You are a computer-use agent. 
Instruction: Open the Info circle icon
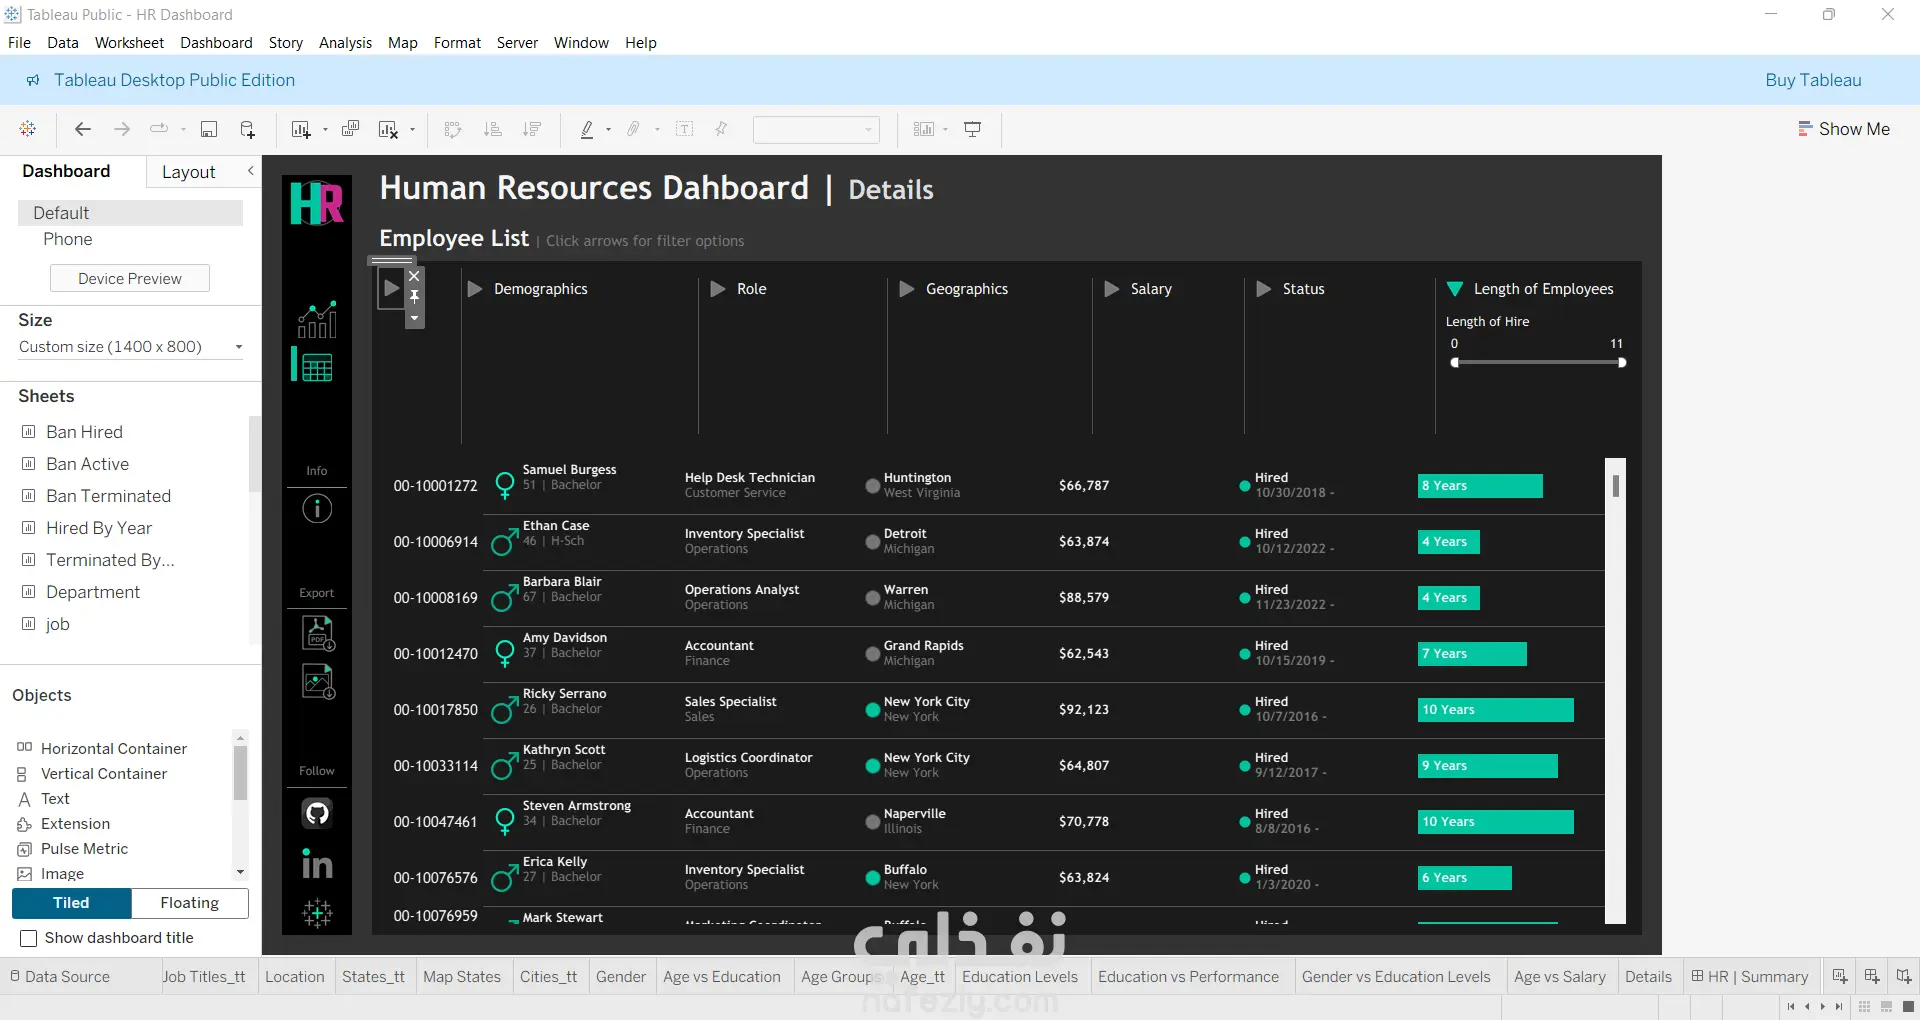317,509
